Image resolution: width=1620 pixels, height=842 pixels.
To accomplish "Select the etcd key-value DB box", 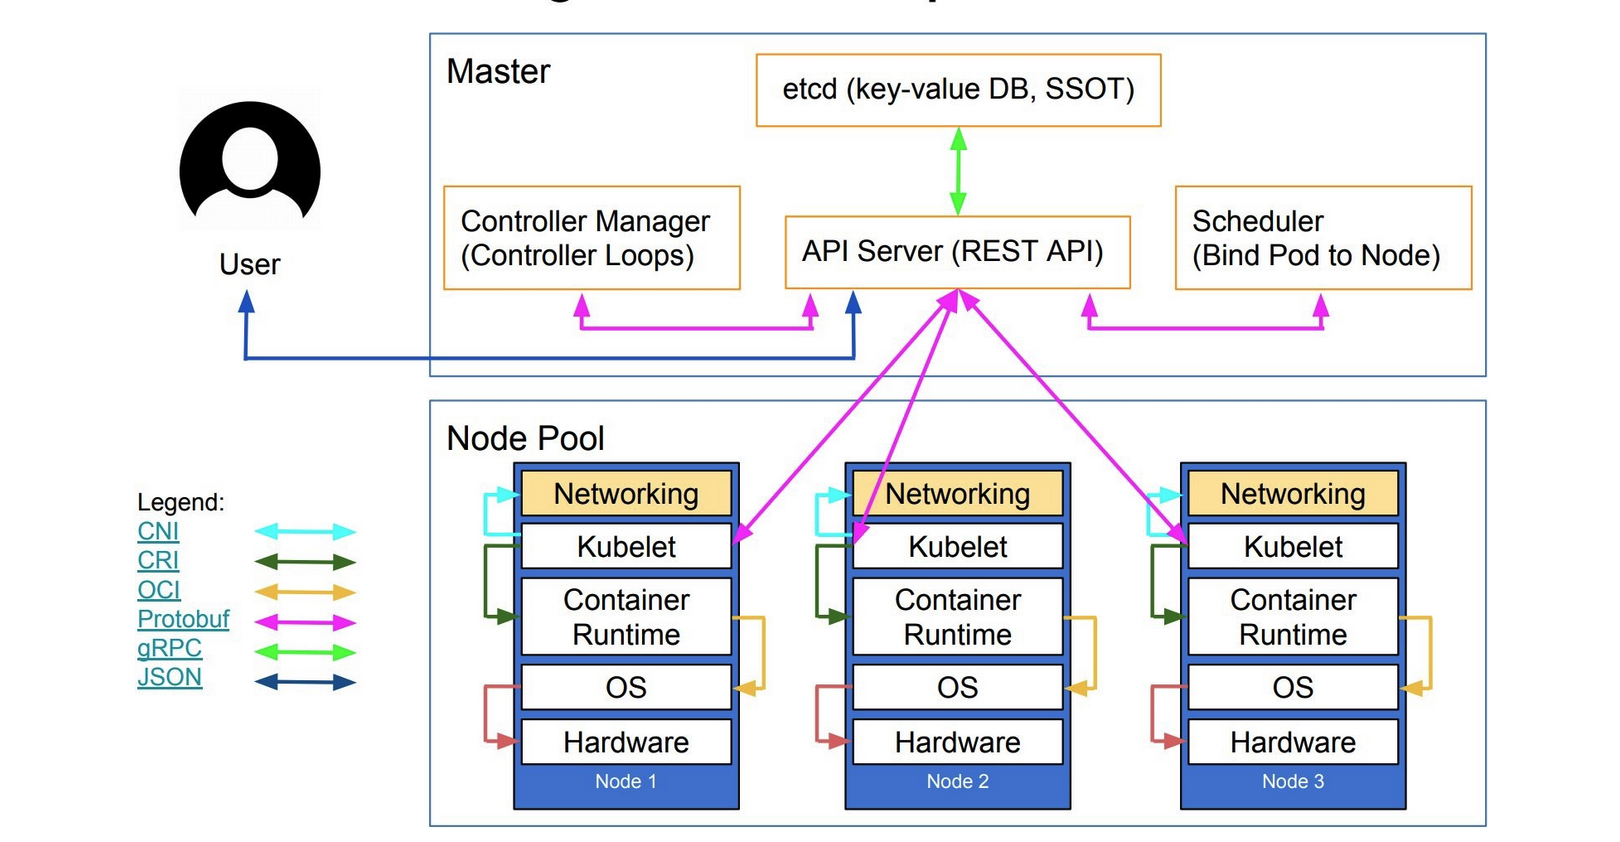I will click(x=958, y=90).
